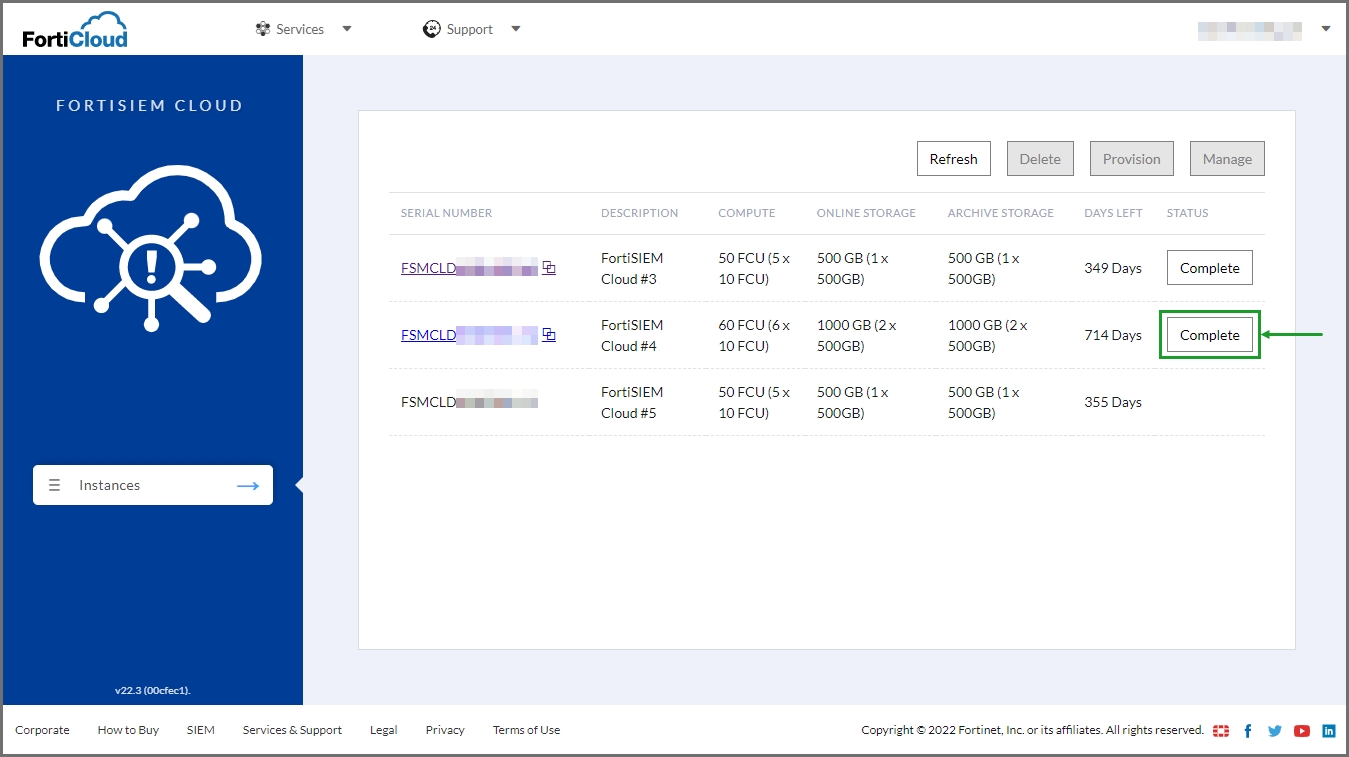Open serial number link for Cloud #4
Viewport: 1349px width, 757px height.
click(x=469, y=335)
